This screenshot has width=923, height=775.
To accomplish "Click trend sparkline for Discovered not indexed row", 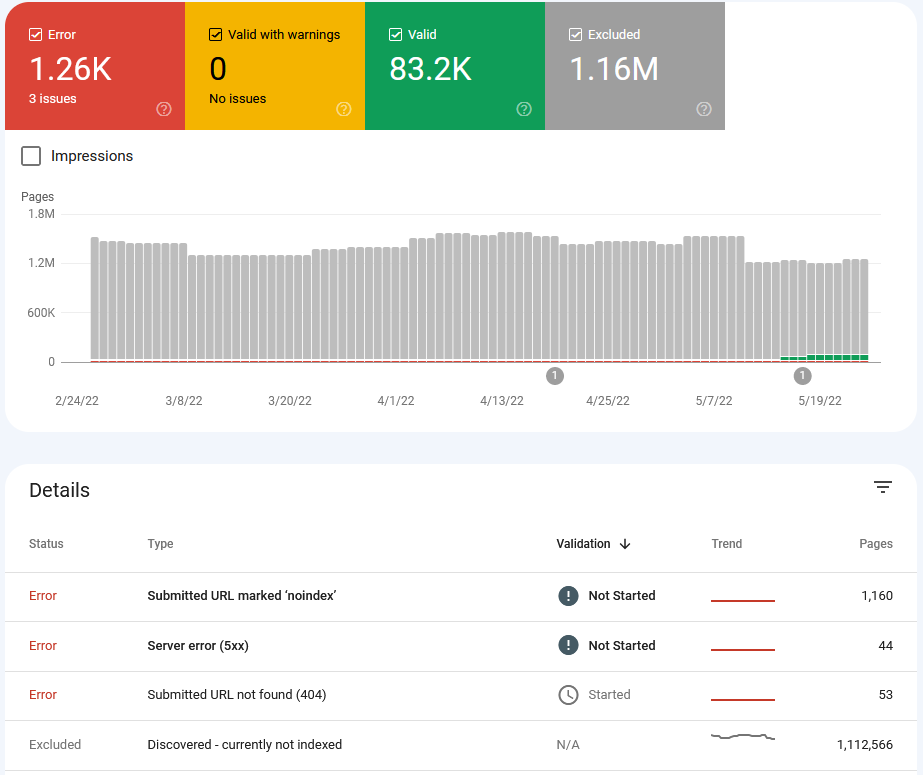I will click(743, 736).
